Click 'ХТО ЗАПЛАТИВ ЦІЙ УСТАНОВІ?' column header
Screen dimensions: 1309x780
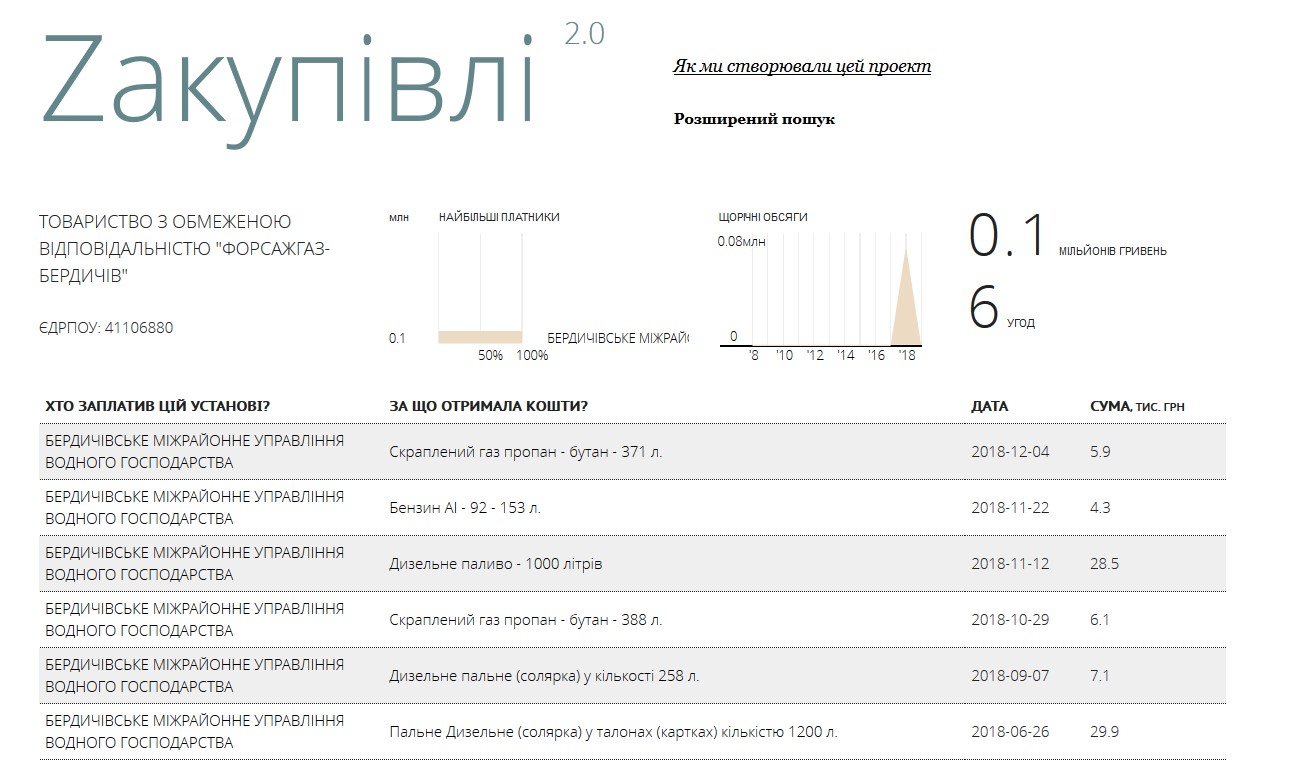point(157,407)
